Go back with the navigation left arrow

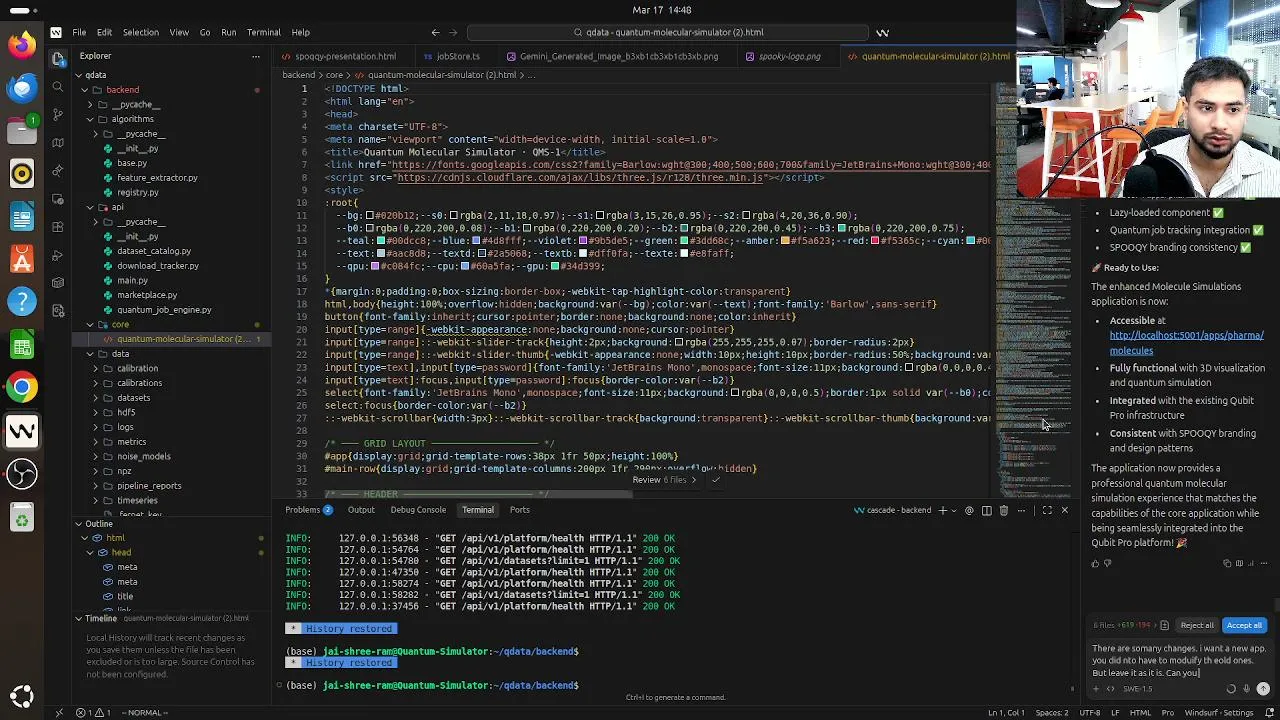pos(435,32)
